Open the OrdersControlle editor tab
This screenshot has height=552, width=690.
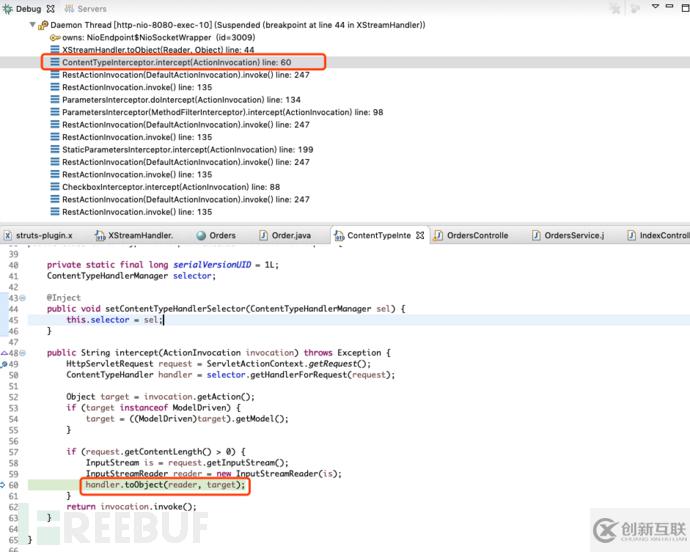pyautogui.click(x=477, y=236)
